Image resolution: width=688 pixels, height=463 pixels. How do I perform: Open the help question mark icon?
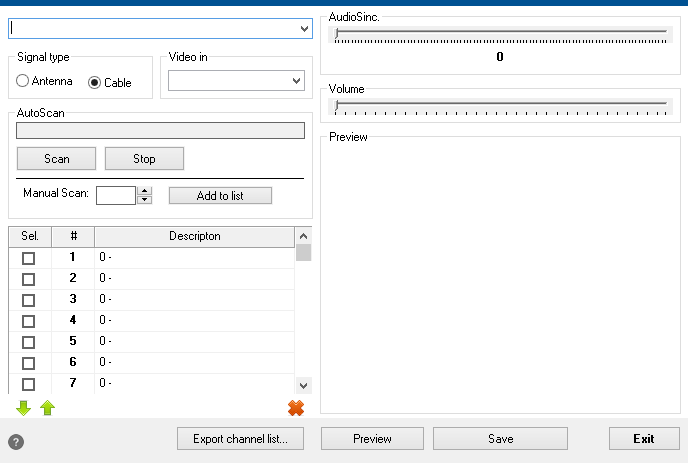tap(16, 441)
